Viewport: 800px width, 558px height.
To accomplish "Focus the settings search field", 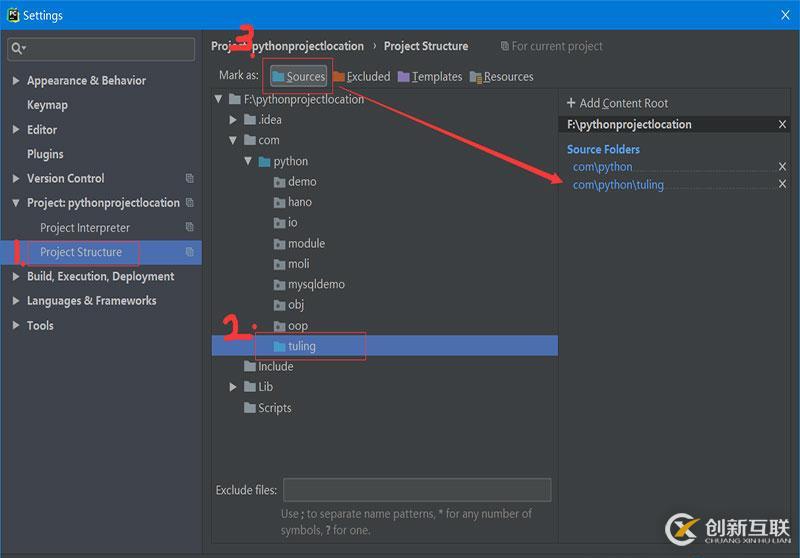I will coord(101,48).
